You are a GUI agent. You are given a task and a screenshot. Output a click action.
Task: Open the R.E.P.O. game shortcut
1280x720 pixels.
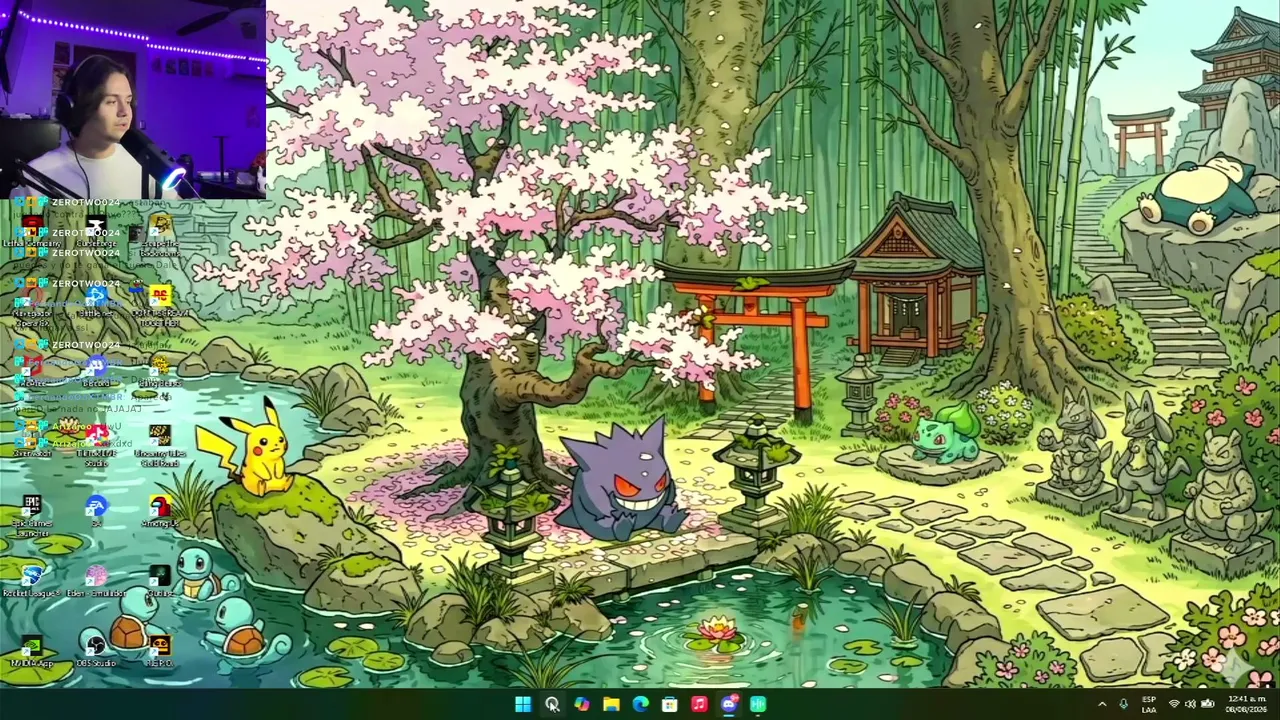point(160,652)
